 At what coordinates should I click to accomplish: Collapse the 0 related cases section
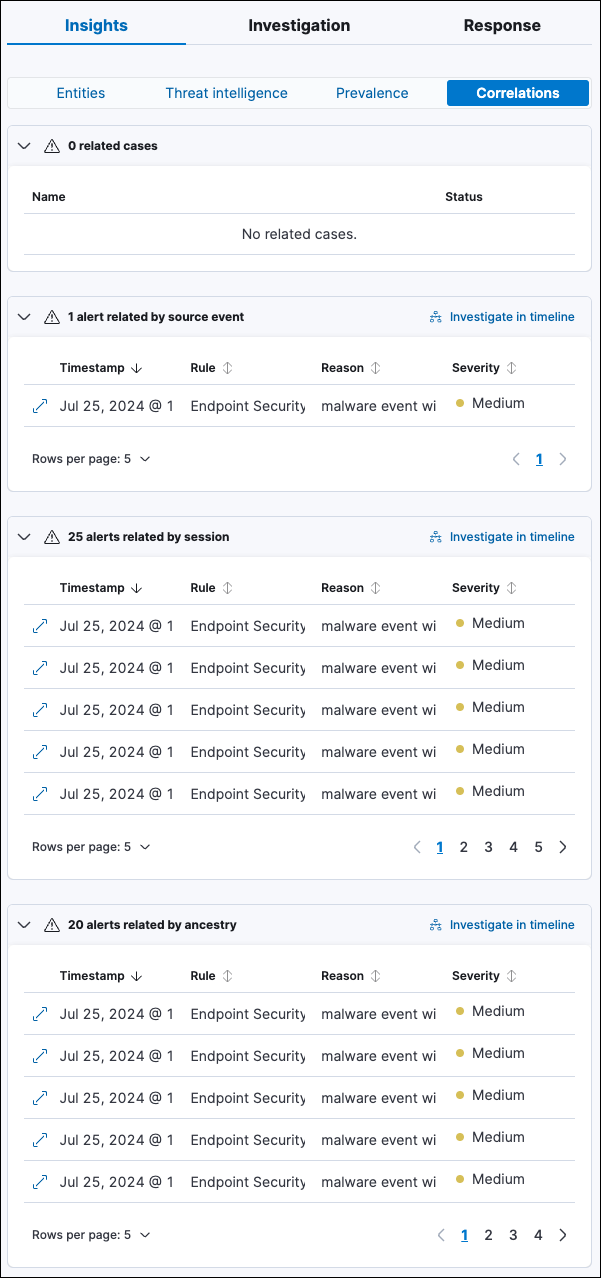pyautogui.click(x=25, y=146)
